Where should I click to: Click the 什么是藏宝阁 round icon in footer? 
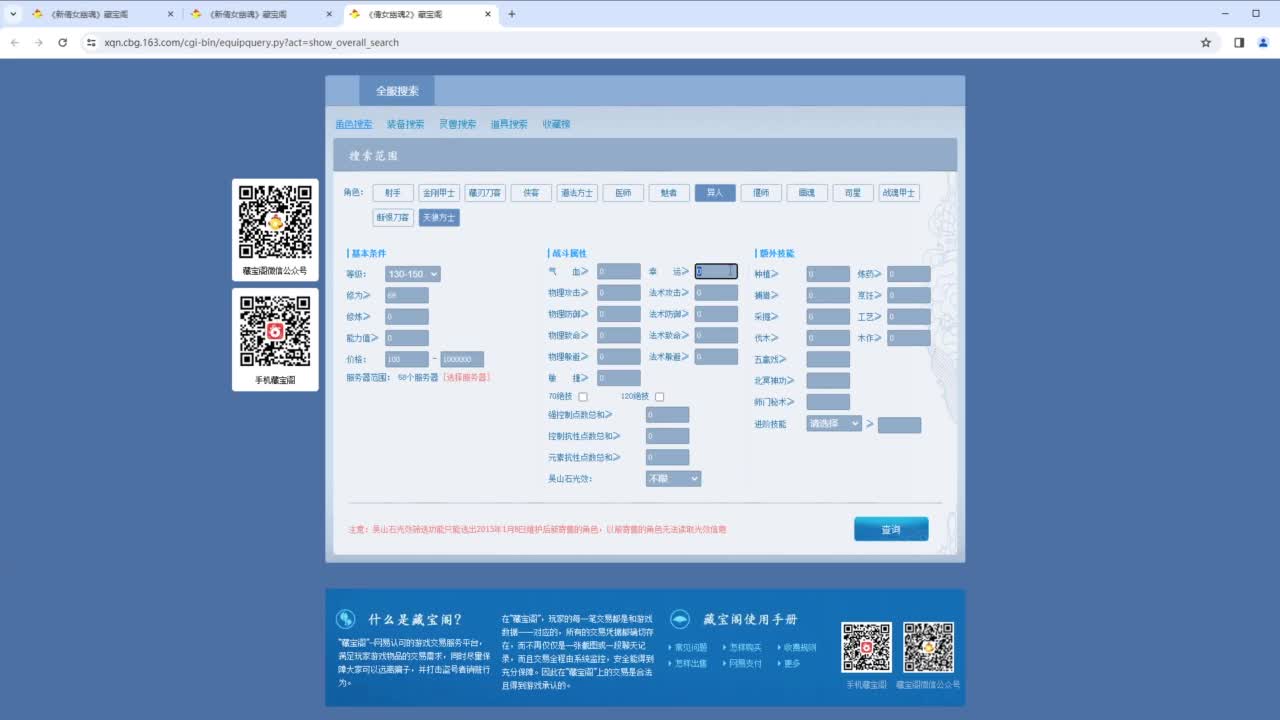346,619
